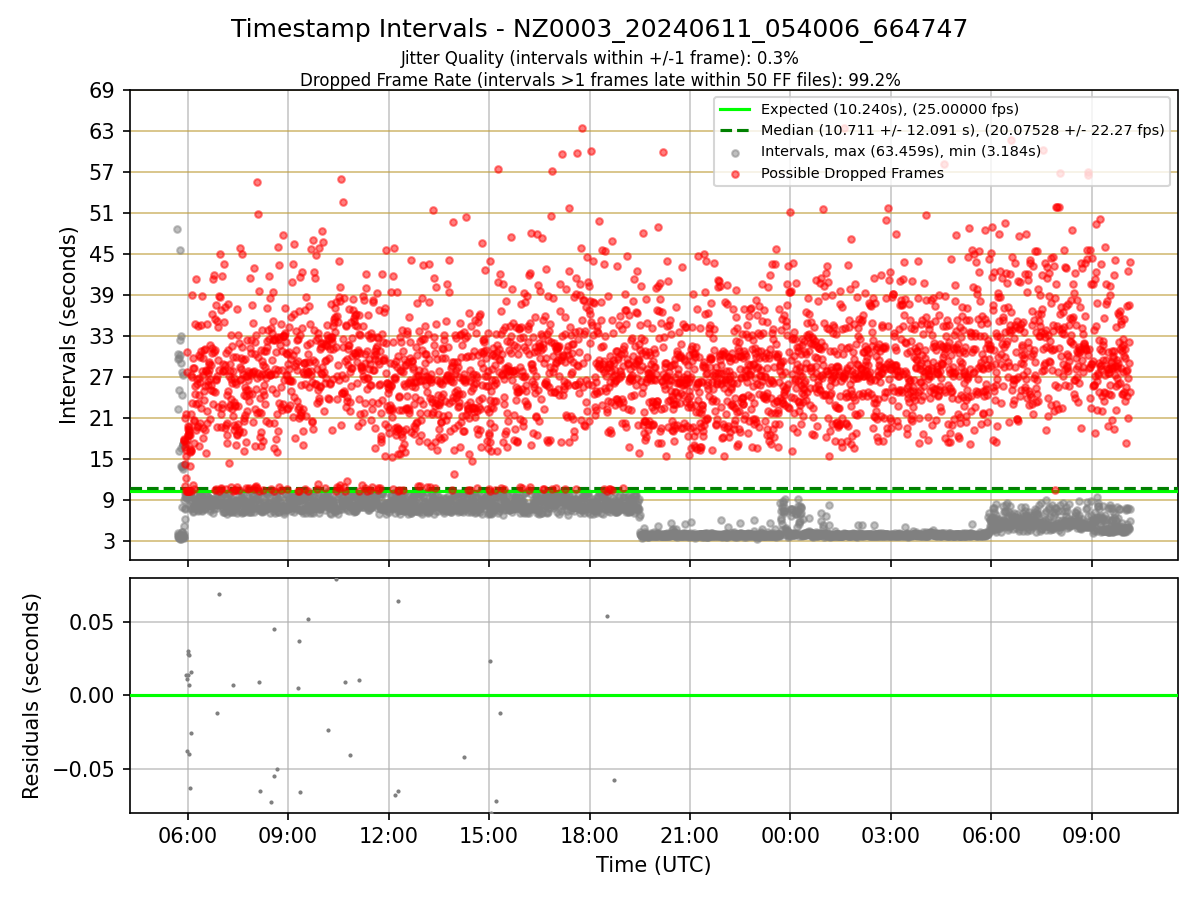Click the x-axis tick label '00:00'

point(790,834)
